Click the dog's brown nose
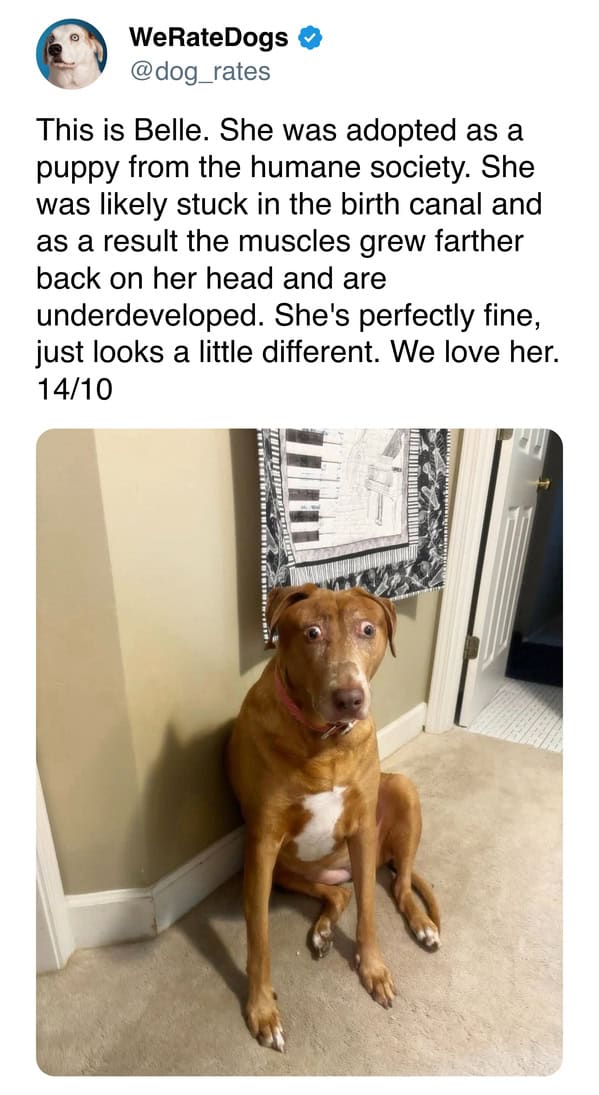Viewport: 599px width, 1095px height. point(348,698)
